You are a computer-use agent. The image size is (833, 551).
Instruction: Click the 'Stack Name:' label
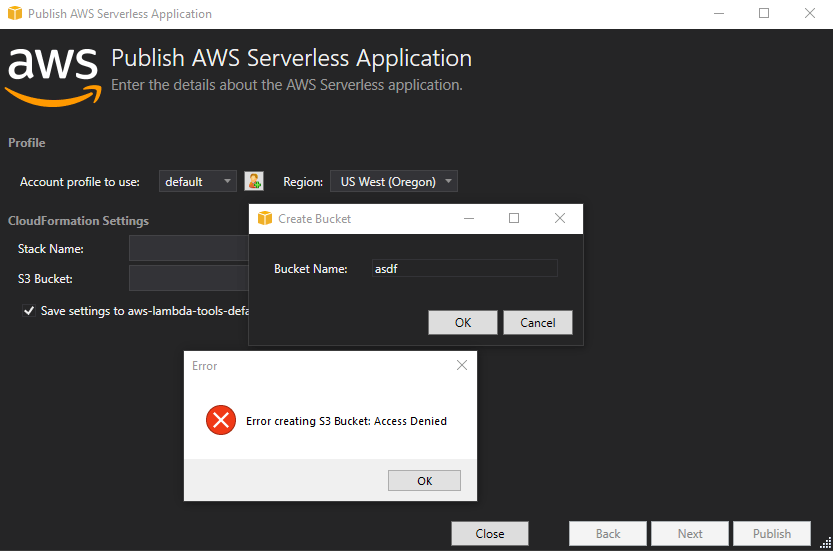click(50, 249)
